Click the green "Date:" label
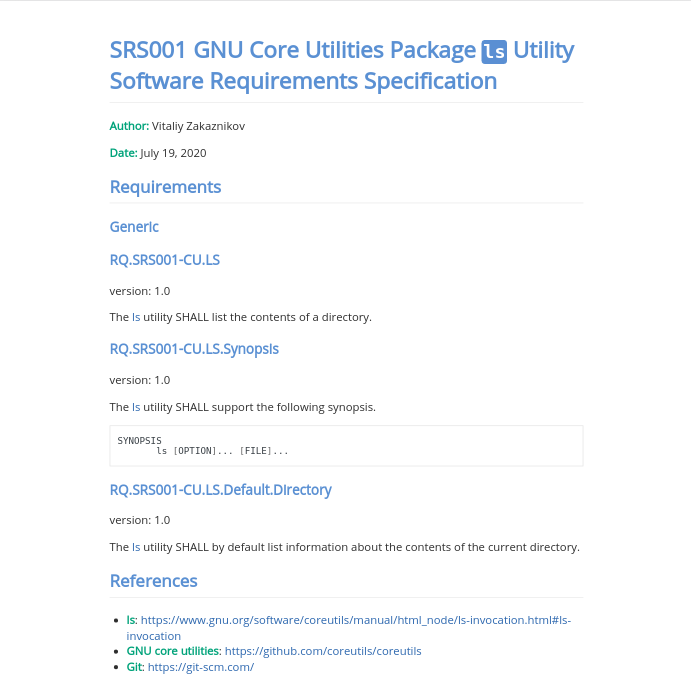The image size is (691, 692). pyautogui.click(x=123, y=153)
